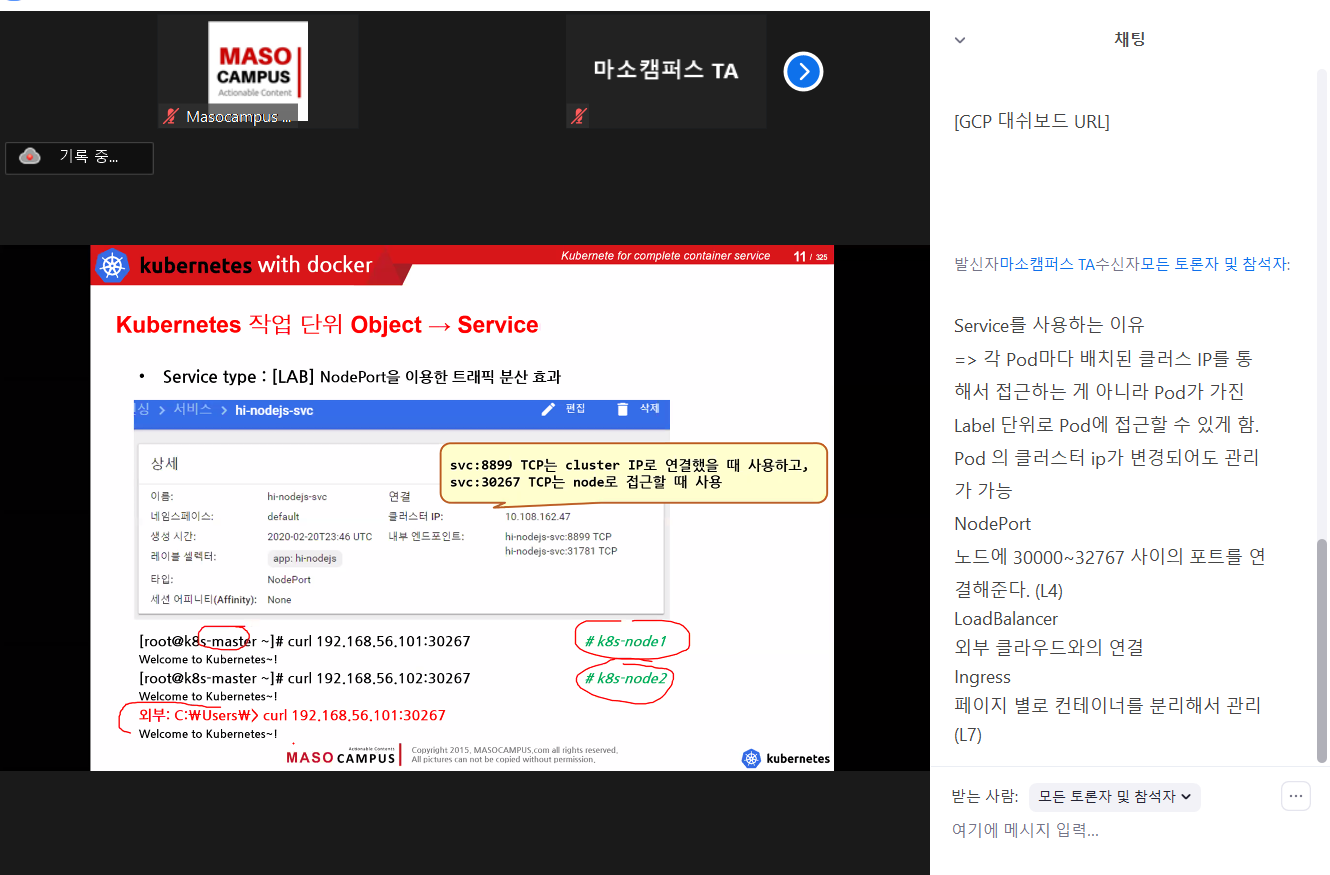Click the MASO CAMPUS logo in participant tile
This screenshot has width=1330, height=875.
click(257, 64)
